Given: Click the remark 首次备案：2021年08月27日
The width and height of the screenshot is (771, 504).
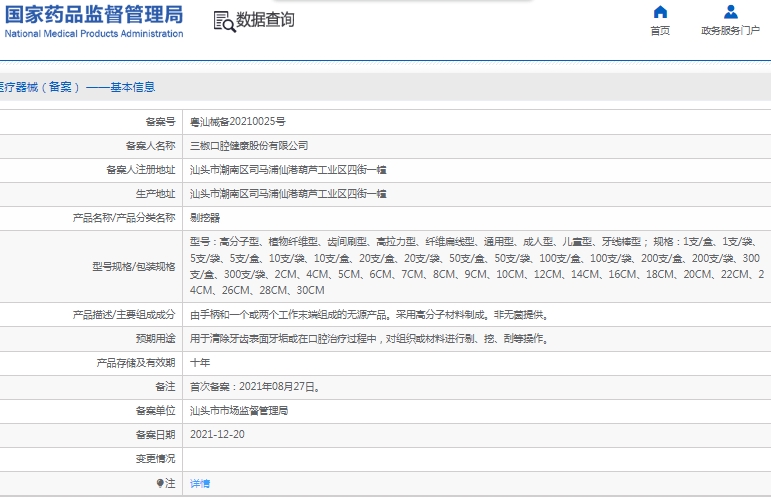Looking at the screenshot, I should click(256, 387).
